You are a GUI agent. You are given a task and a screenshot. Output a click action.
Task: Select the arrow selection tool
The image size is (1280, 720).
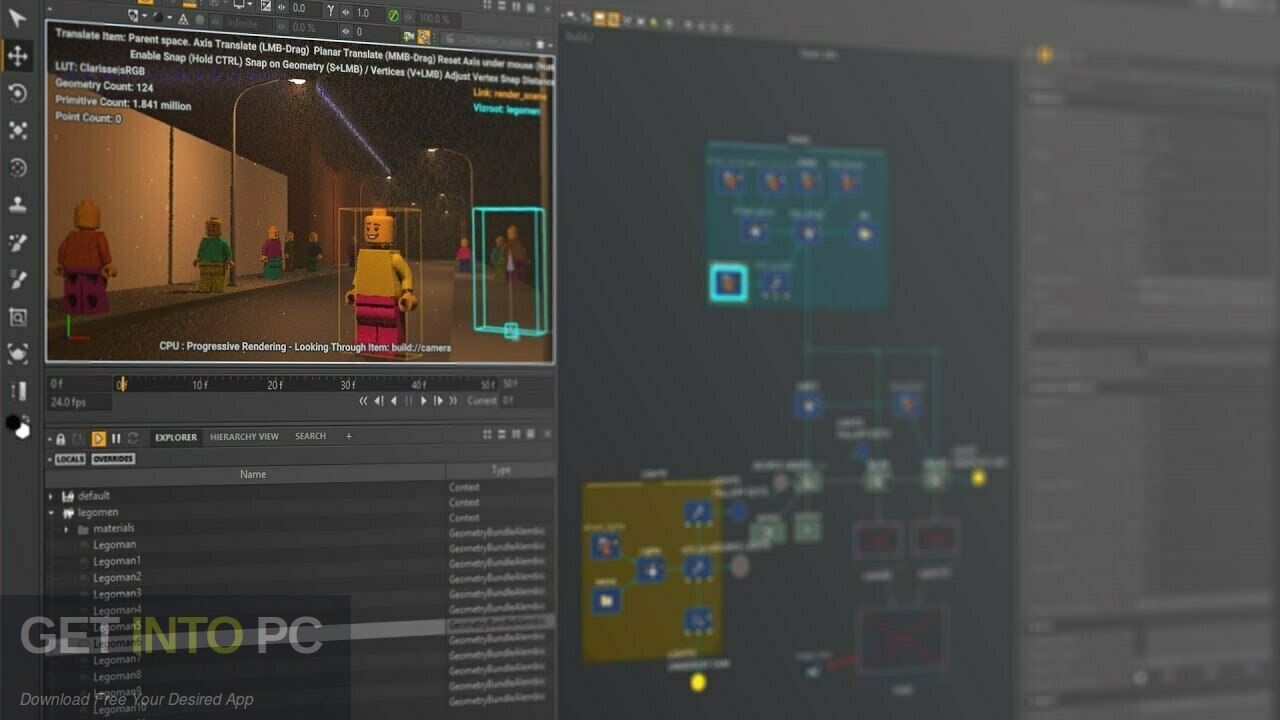click(17, 18)
